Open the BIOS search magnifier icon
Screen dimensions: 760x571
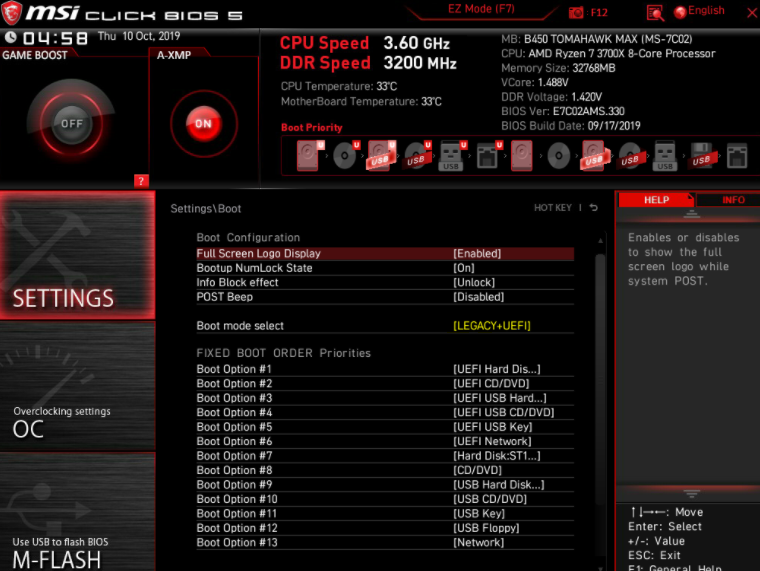(x=655, y=13)
